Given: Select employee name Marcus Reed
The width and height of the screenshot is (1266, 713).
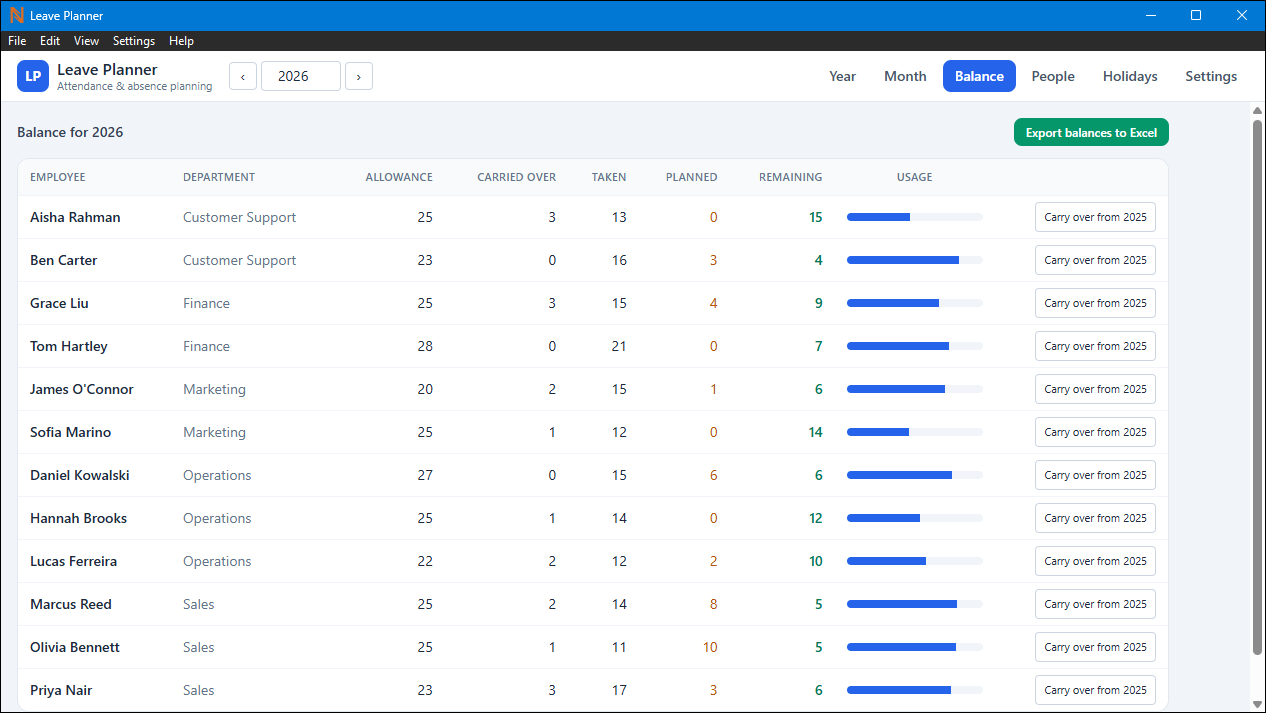Looking at the screenshot, I should pyautogui.click(x=71, y=604).
